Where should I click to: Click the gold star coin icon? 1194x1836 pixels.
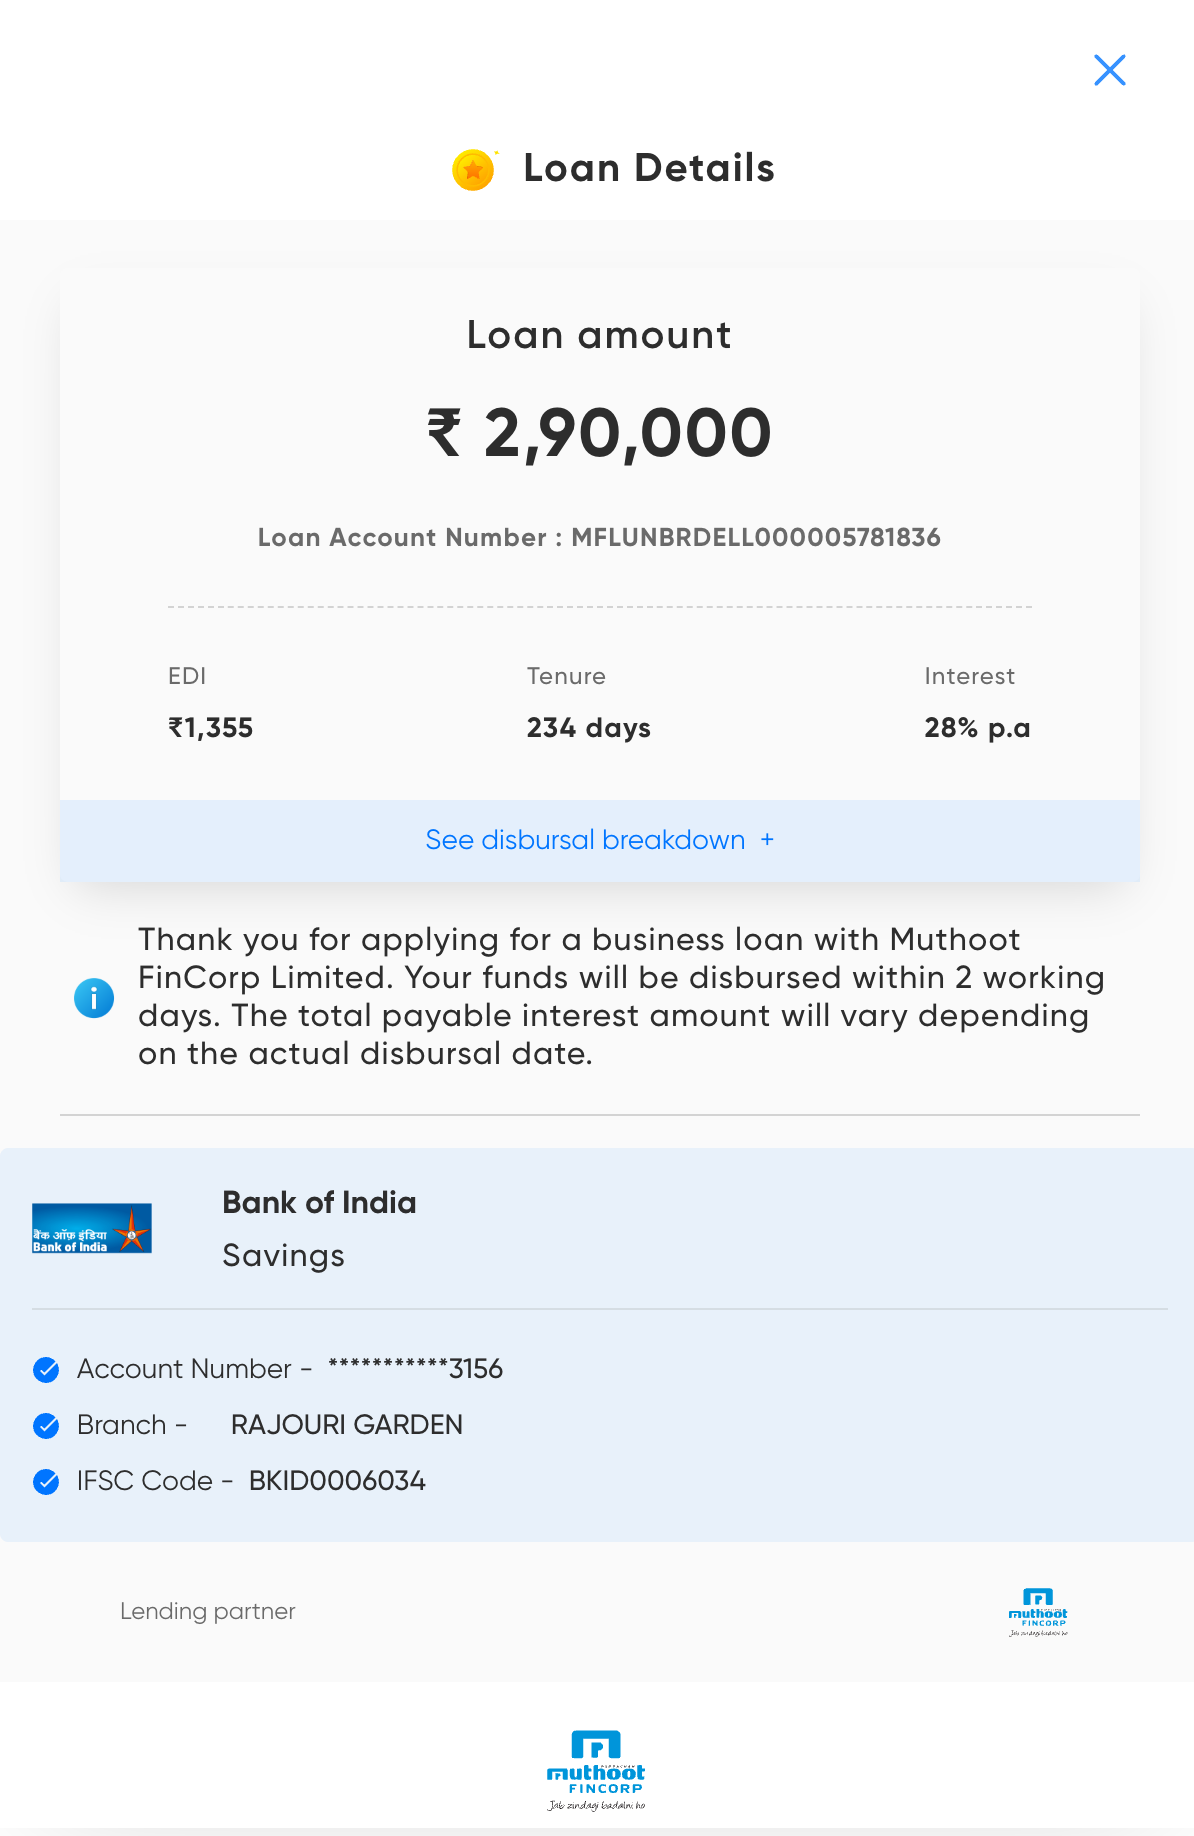tap(474, 170)
